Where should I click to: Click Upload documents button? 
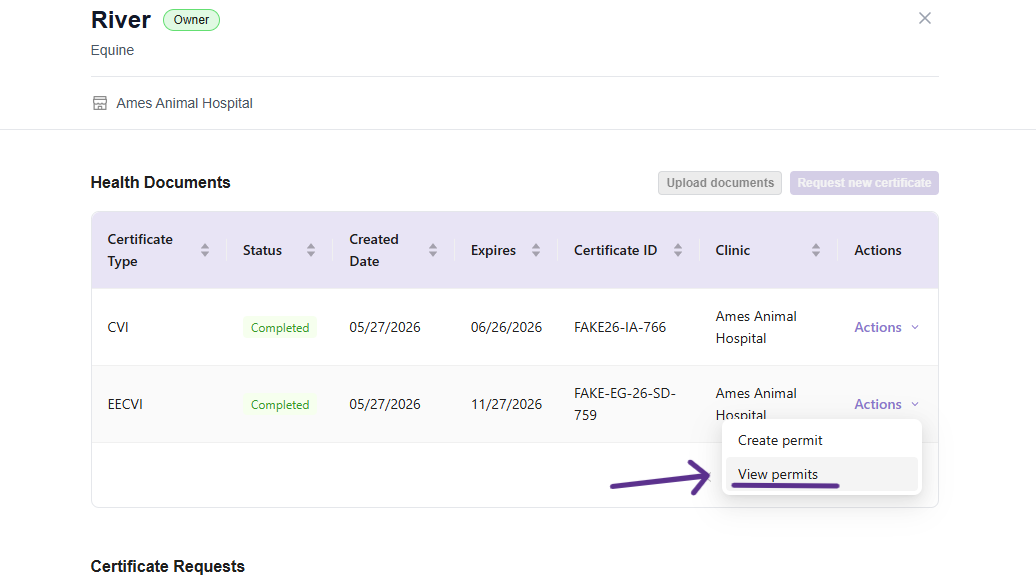click(720, 183)
